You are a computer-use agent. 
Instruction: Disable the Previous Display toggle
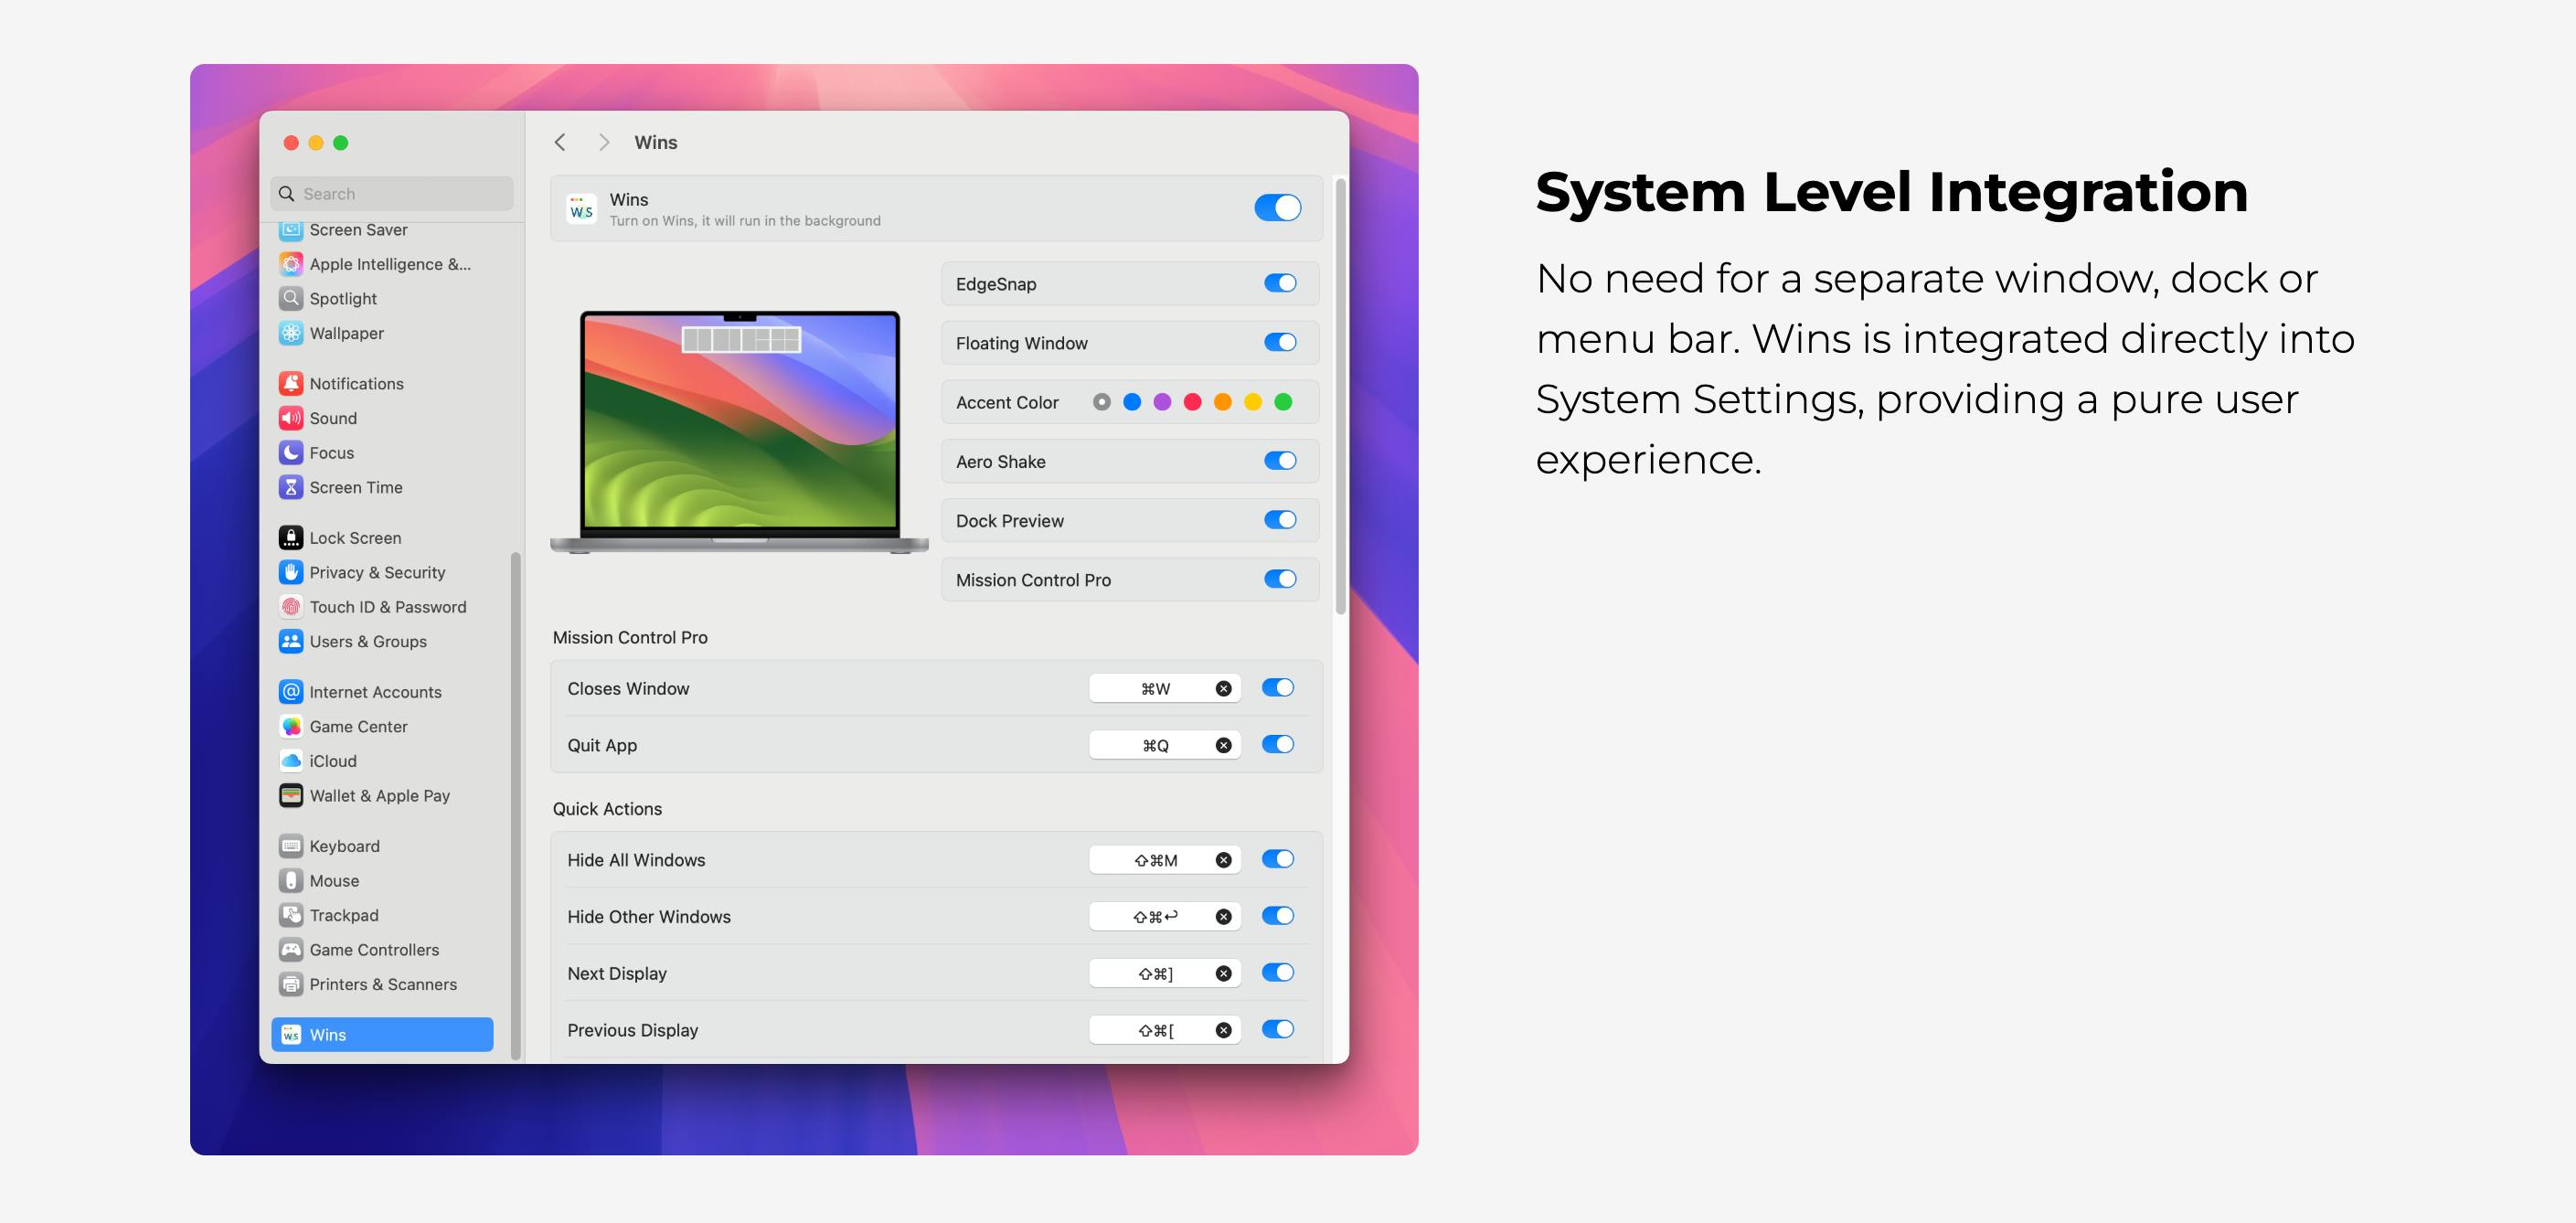(1278, 1029)
